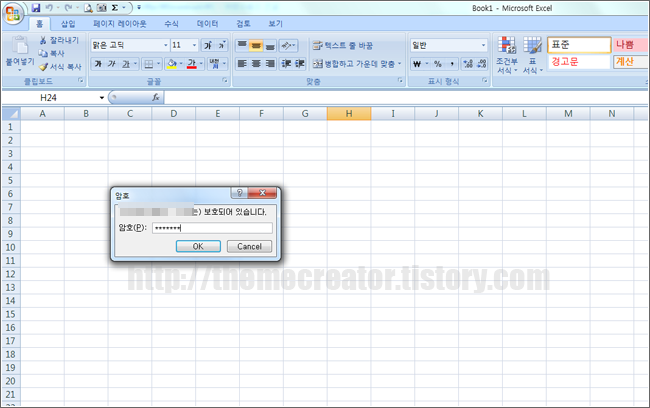Paste with the 붙여넣기 button

[19, 54]
